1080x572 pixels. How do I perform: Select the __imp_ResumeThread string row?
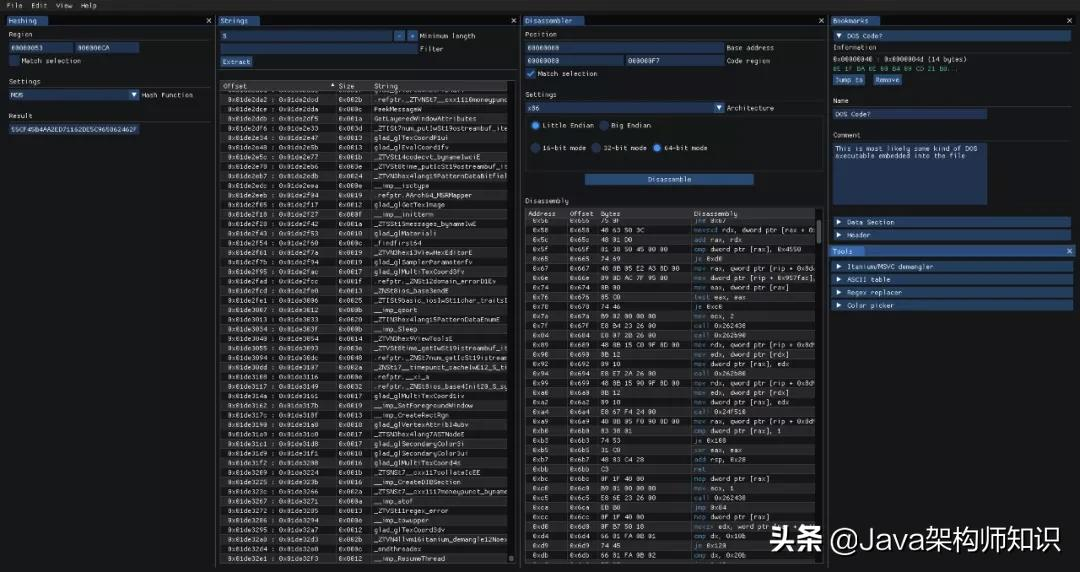[365, 558]
